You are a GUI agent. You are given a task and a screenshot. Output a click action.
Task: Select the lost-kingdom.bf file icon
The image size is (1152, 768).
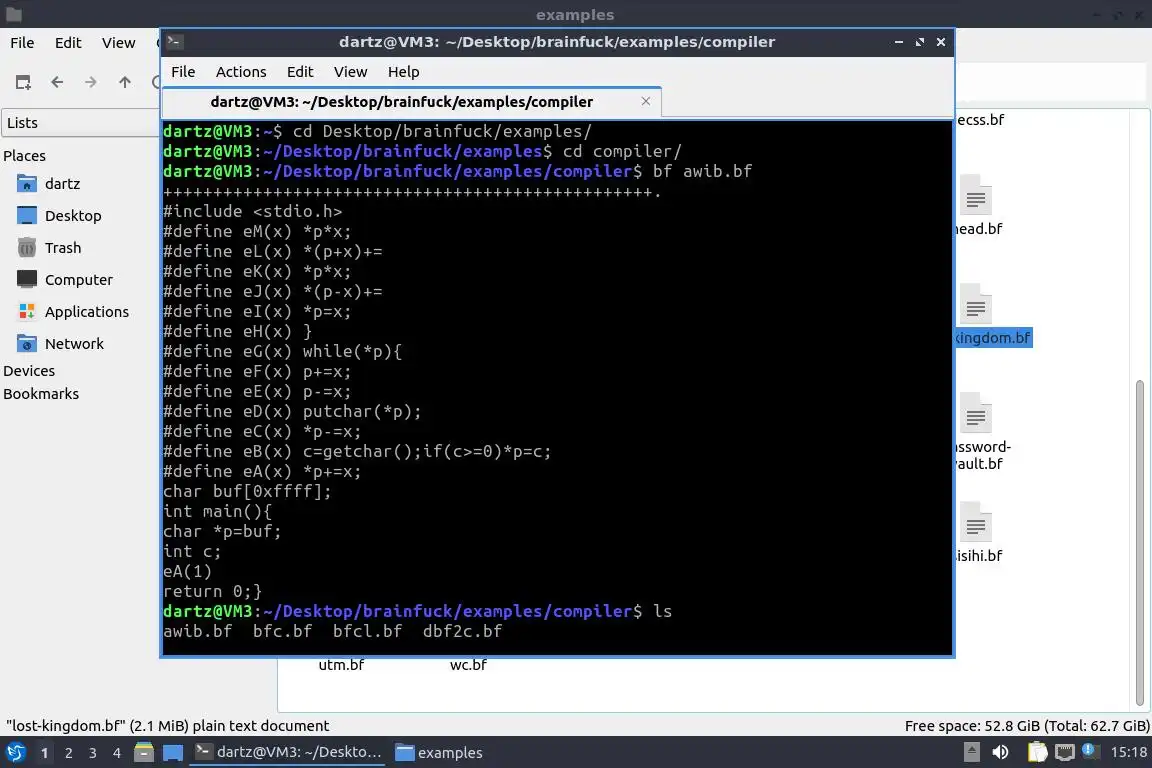976,304
